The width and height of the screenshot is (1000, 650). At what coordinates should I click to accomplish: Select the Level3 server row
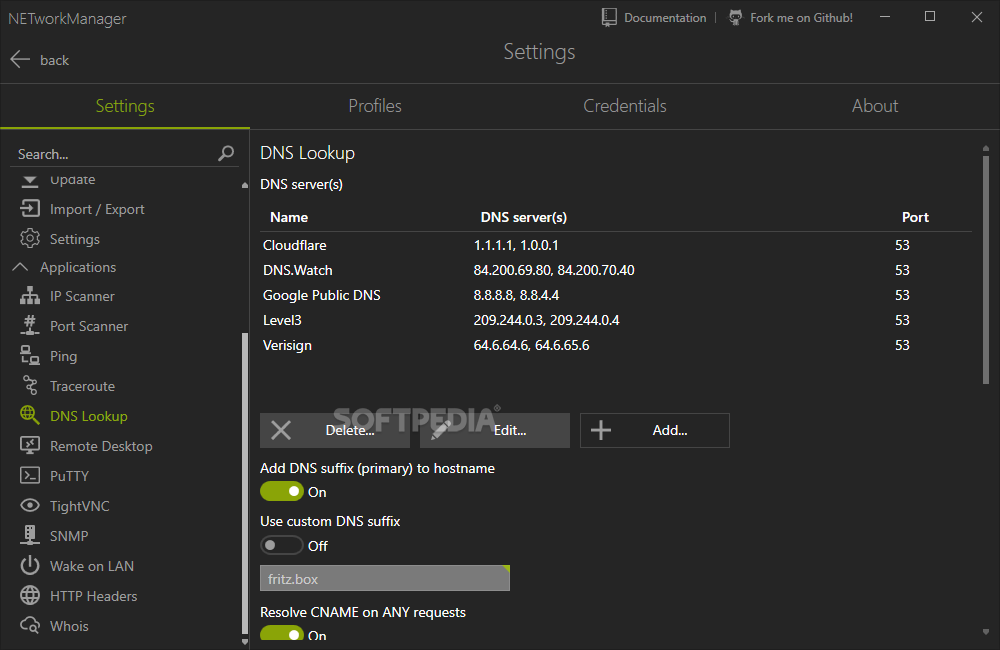click(615, 320)
